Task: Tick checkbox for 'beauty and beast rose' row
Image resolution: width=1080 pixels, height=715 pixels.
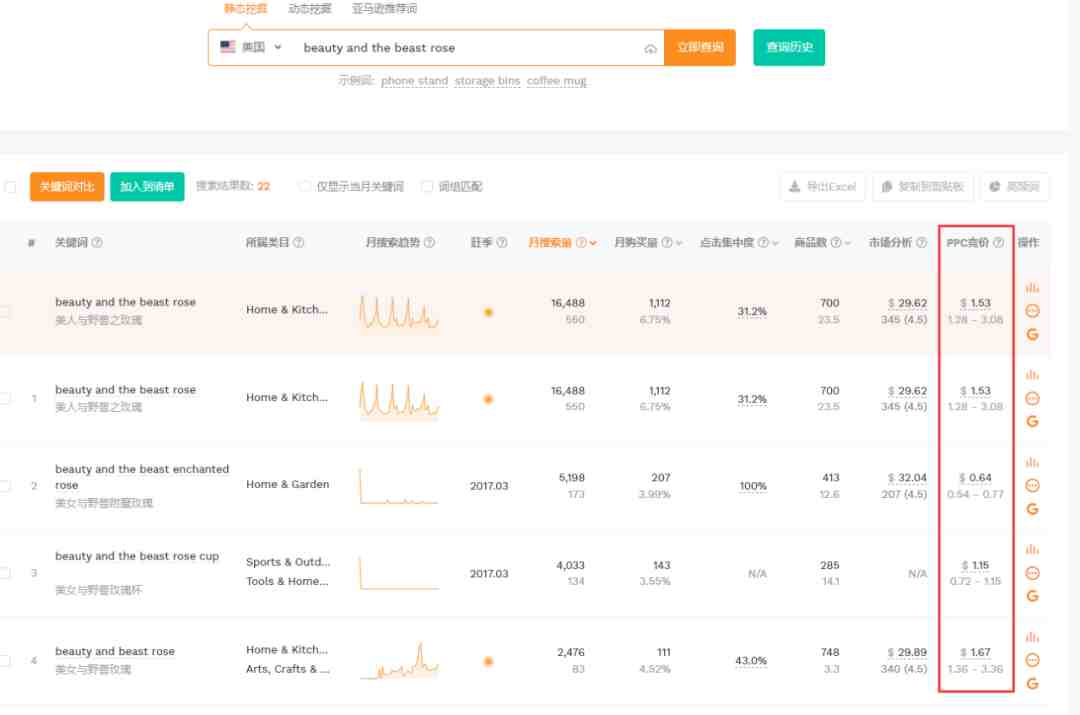Action: (5, 661)
